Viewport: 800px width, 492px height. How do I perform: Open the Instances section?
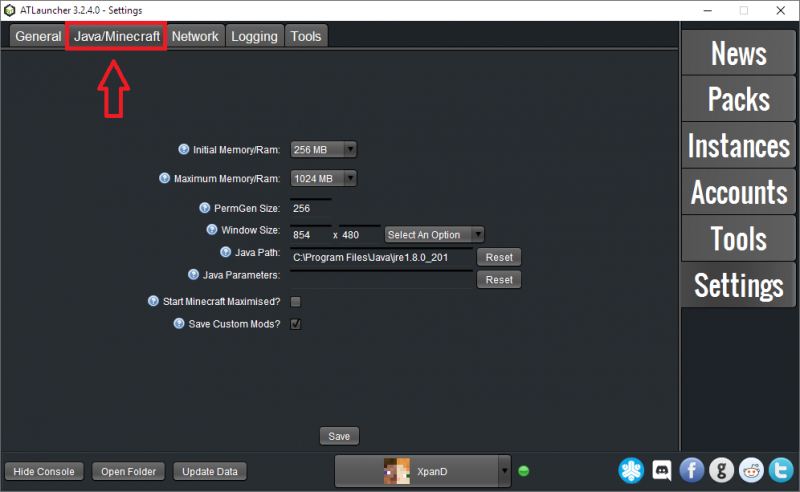click(x=738, y=145)
